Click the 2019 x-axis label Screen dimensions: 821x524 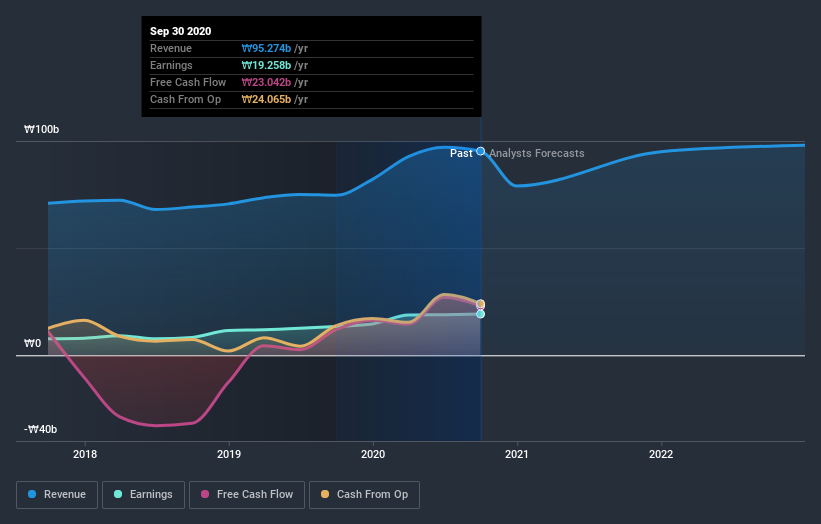pos(229,454)
